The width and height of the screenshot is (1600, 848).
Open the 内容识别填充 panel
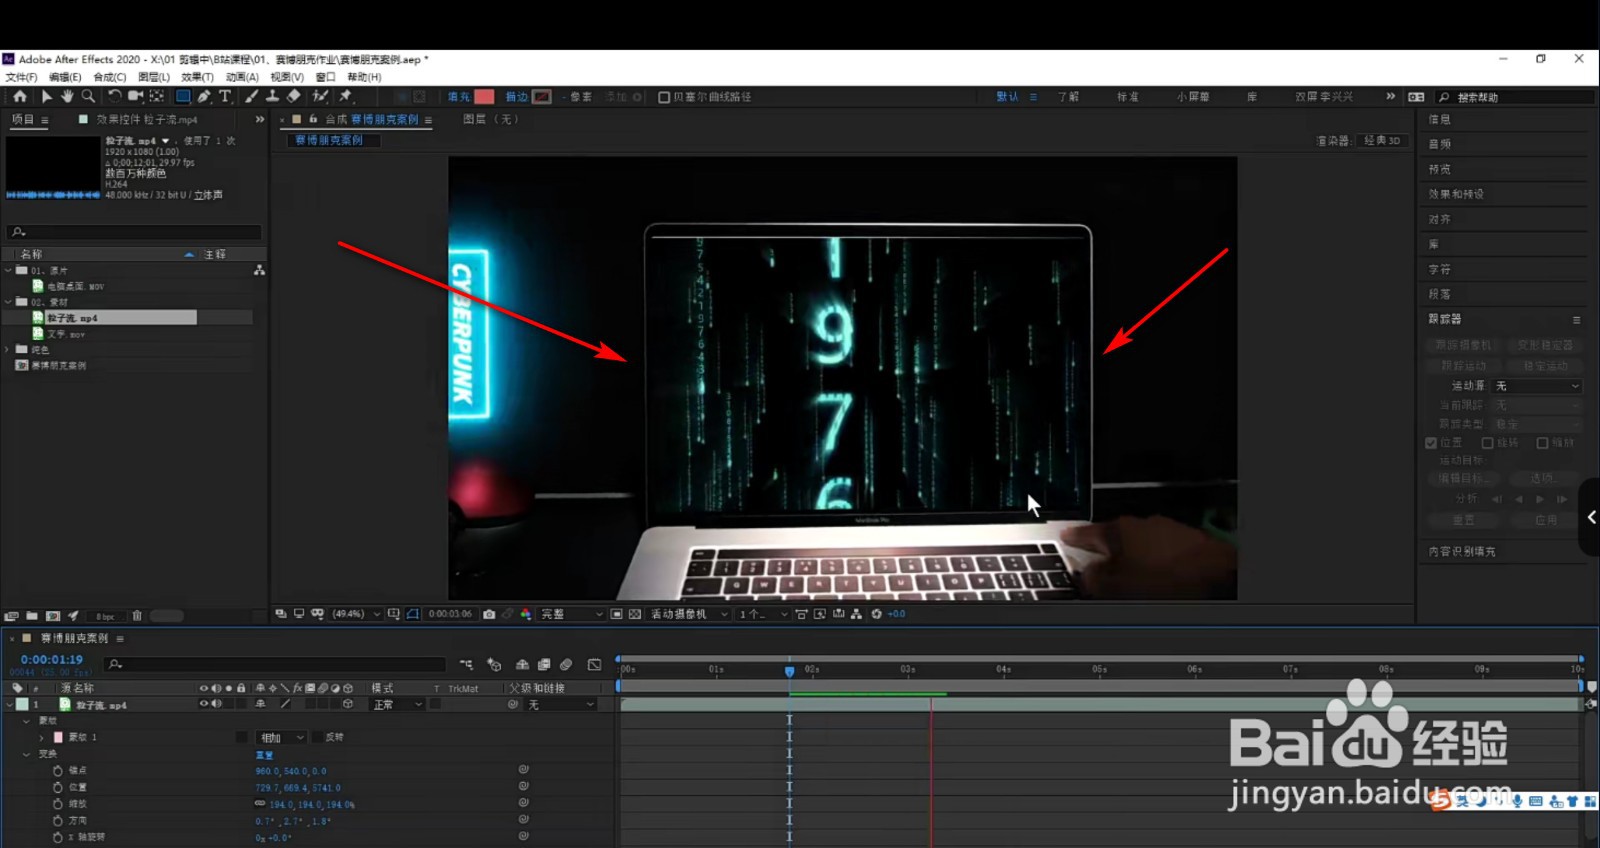pos(1462,551)
